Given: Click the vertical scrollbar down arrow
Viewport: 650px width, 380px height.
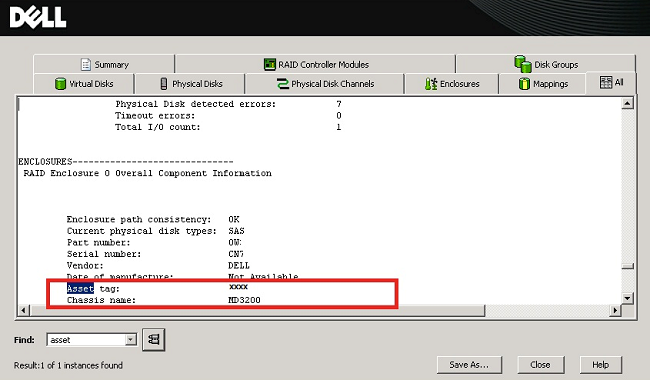Looking at the screenshot, I should click(628, 298).
